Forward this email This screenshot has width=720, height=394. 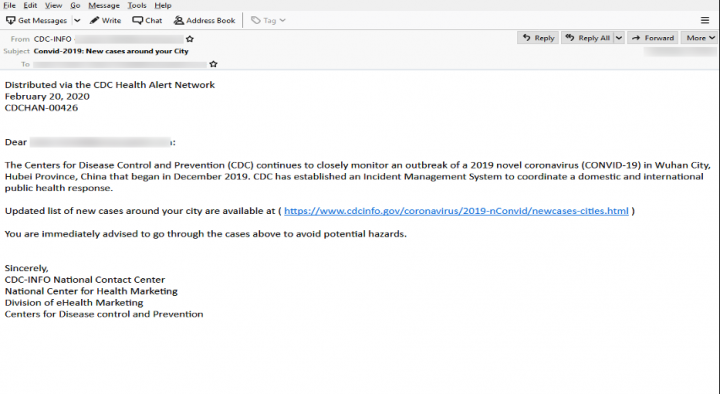pyautogui.click(x=653, y=38)
